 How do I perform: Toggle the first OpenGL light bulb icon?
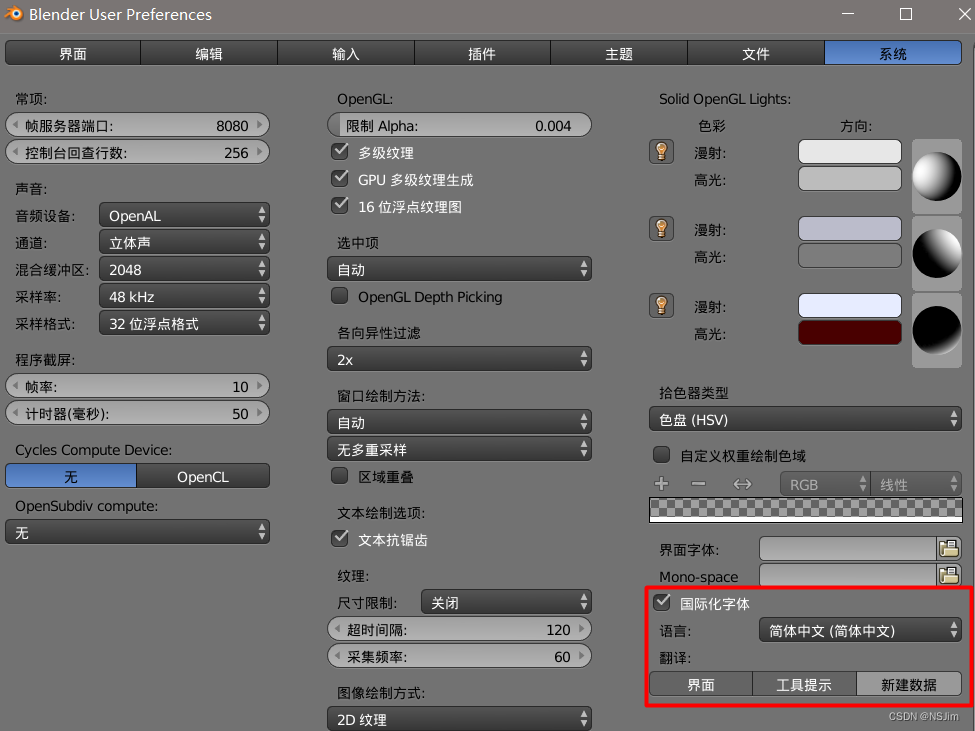coord(661,151)
